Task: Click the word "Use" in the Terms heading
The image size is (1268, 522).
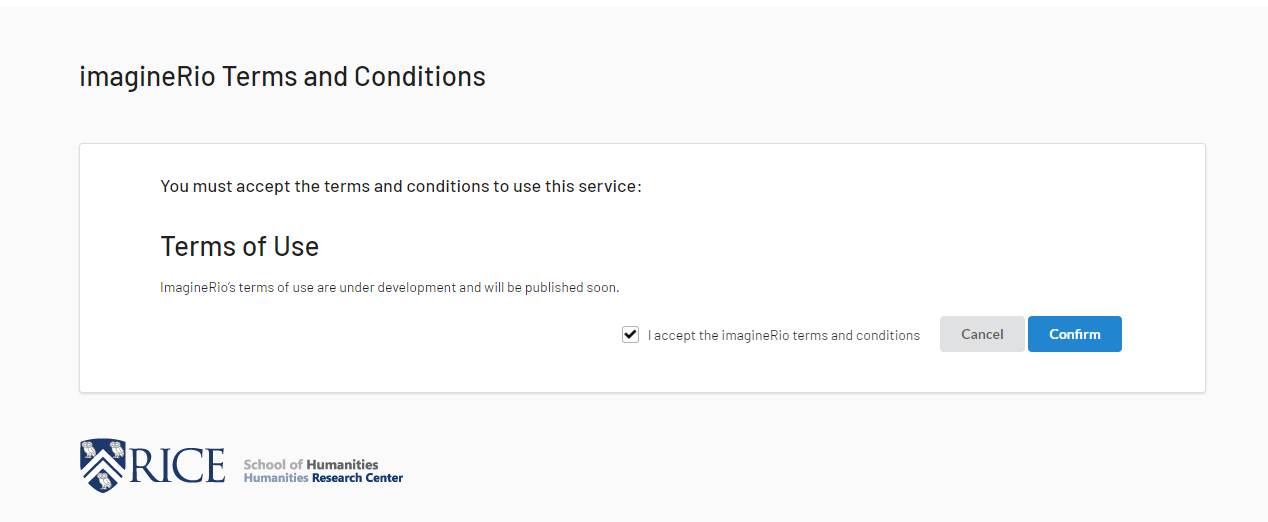Action: [x=296, y=246]
